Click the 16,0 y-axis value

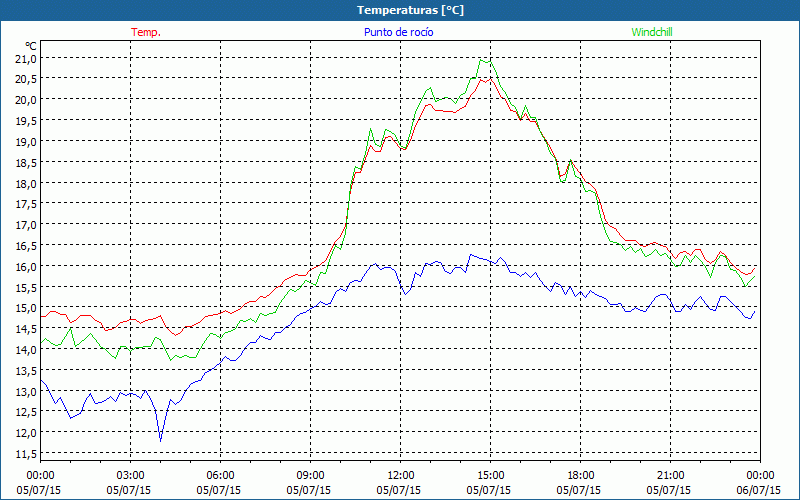point(27,267)
